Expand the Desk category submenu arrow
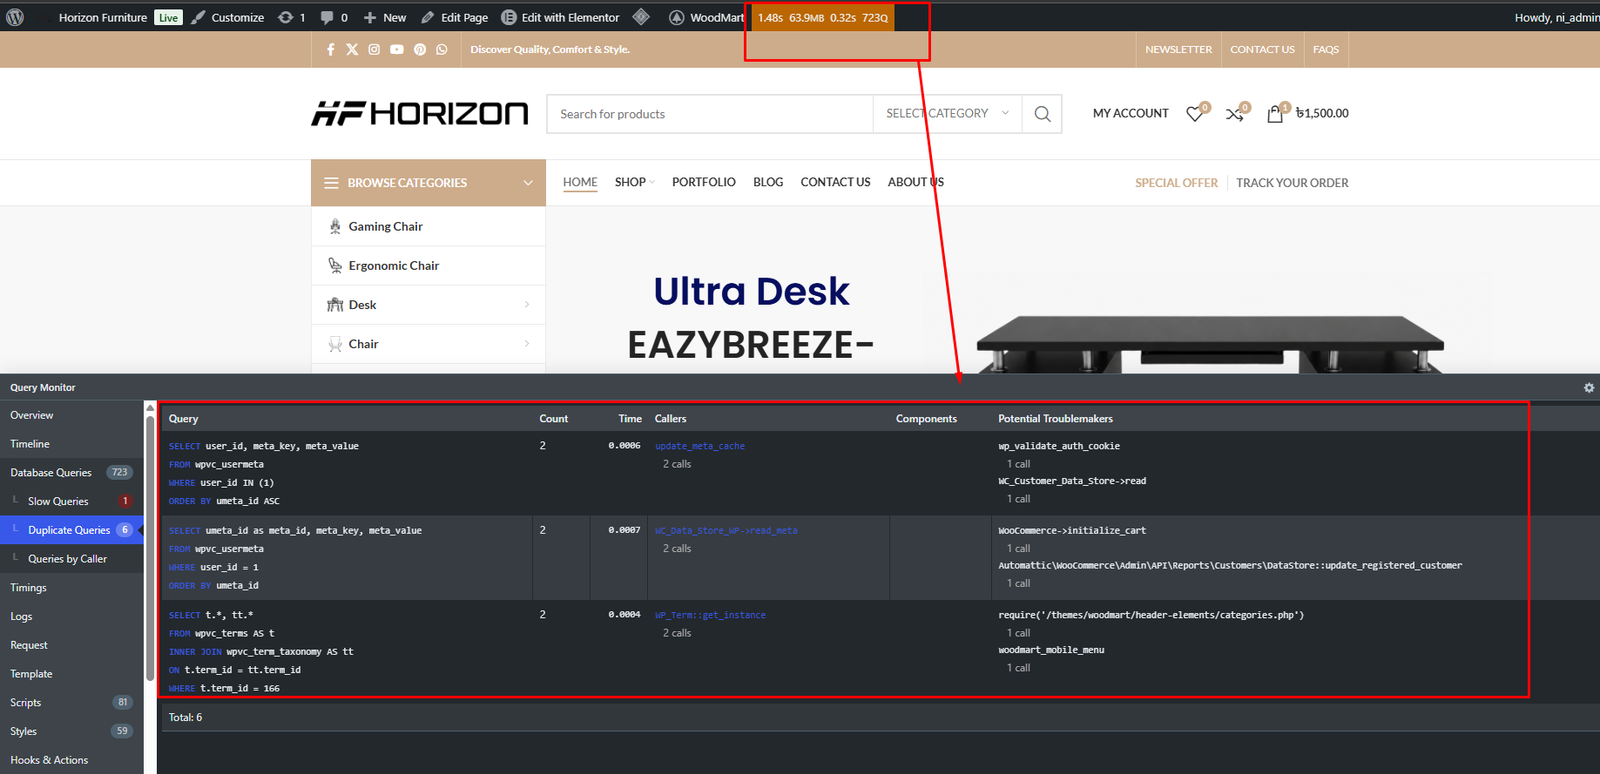 click(x=527, y=305)
